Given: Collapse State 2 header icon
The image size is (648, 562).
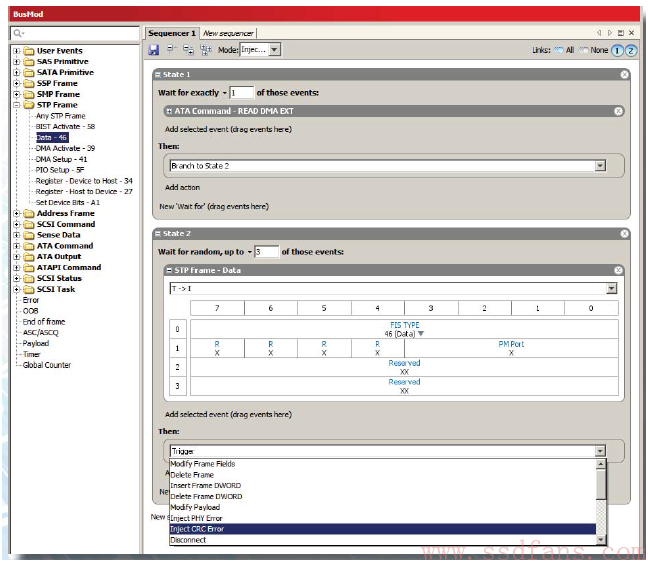Looking at the screenshot, I should point(157,234).
